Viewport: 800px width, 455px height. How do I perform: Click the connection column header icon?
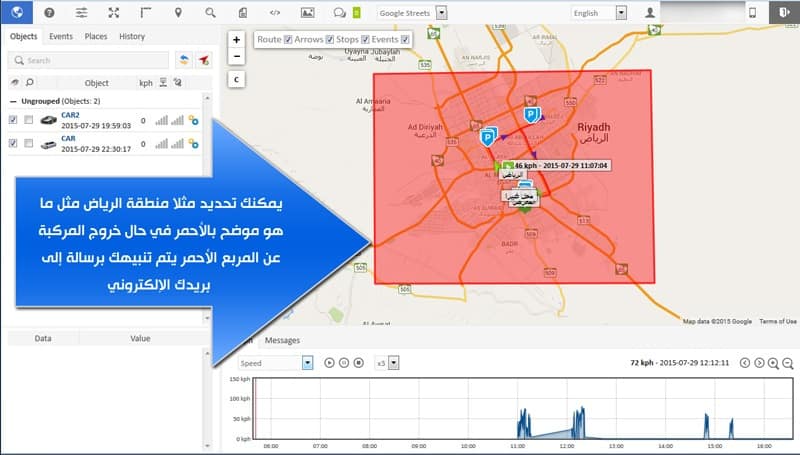point(163,82)
